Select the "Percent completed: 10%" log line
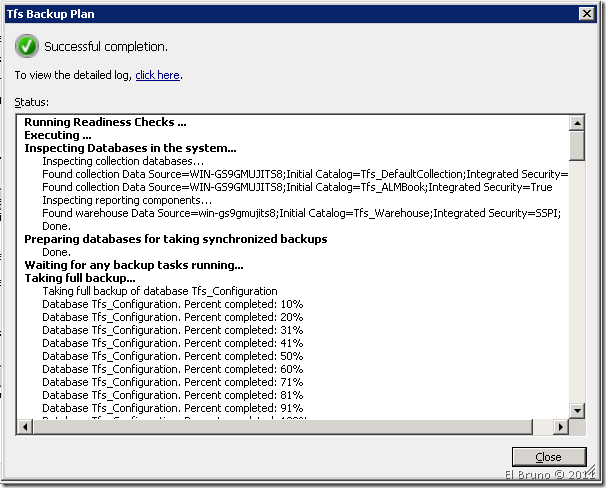 pos(172,304)
